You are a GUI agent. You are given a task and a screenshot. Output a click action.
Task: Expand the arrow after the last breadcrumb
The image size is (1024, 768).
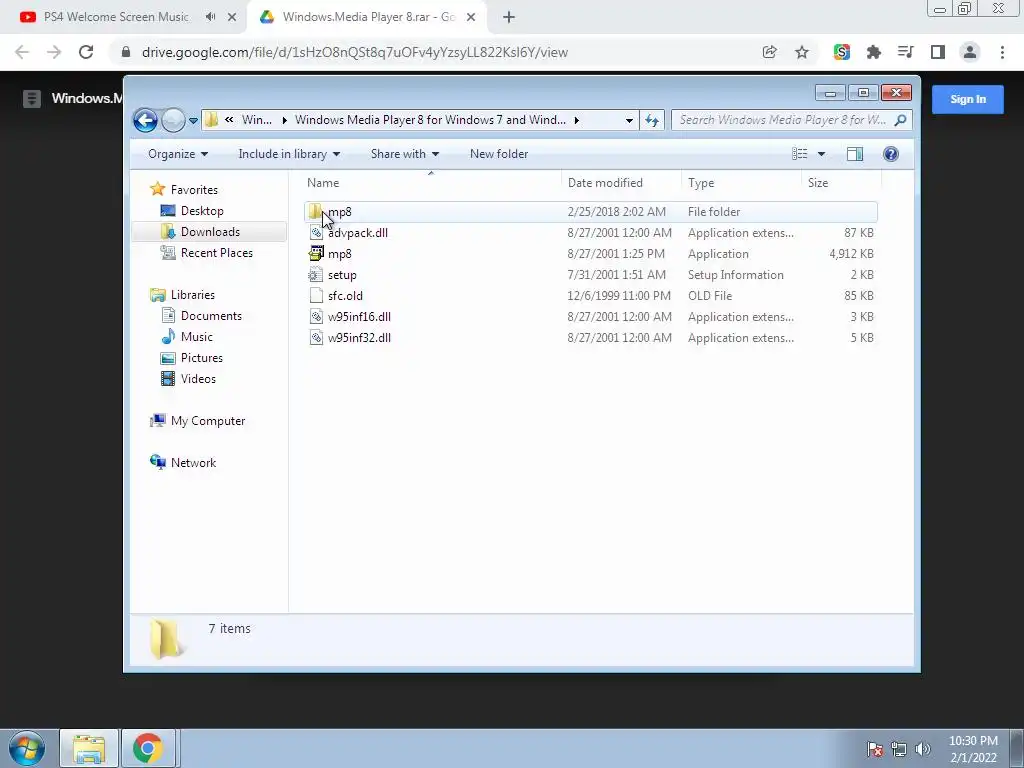click(577, 120)
